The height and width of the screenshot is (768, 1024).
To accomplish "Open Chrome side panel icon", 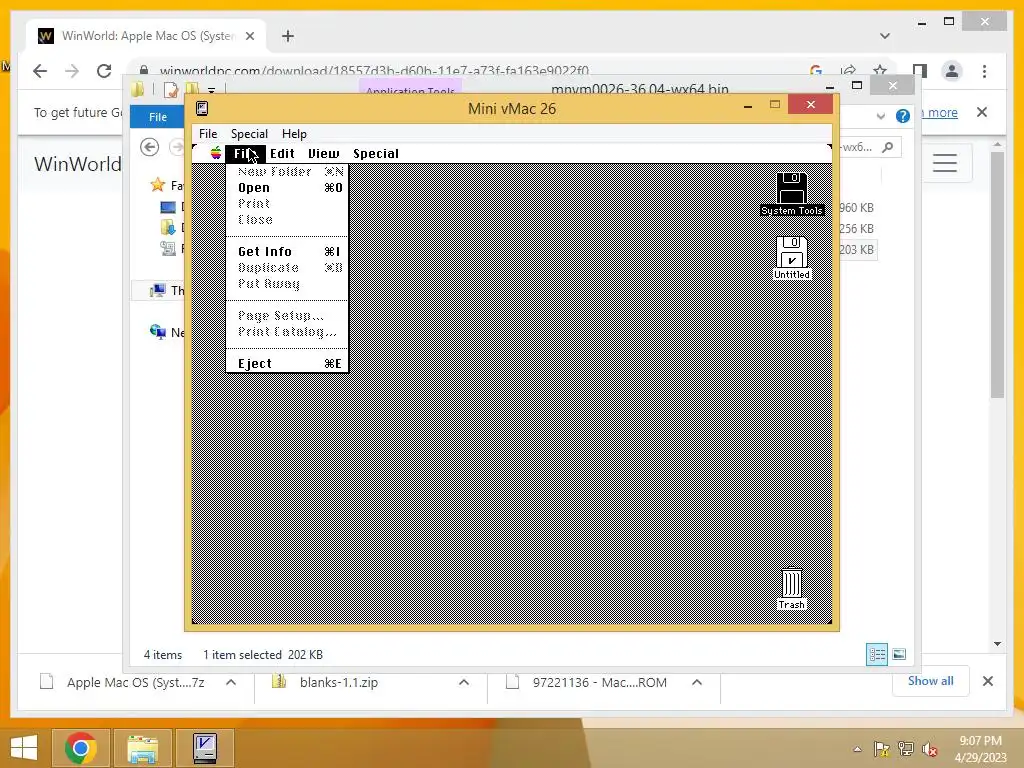I will tap(920, 71).
